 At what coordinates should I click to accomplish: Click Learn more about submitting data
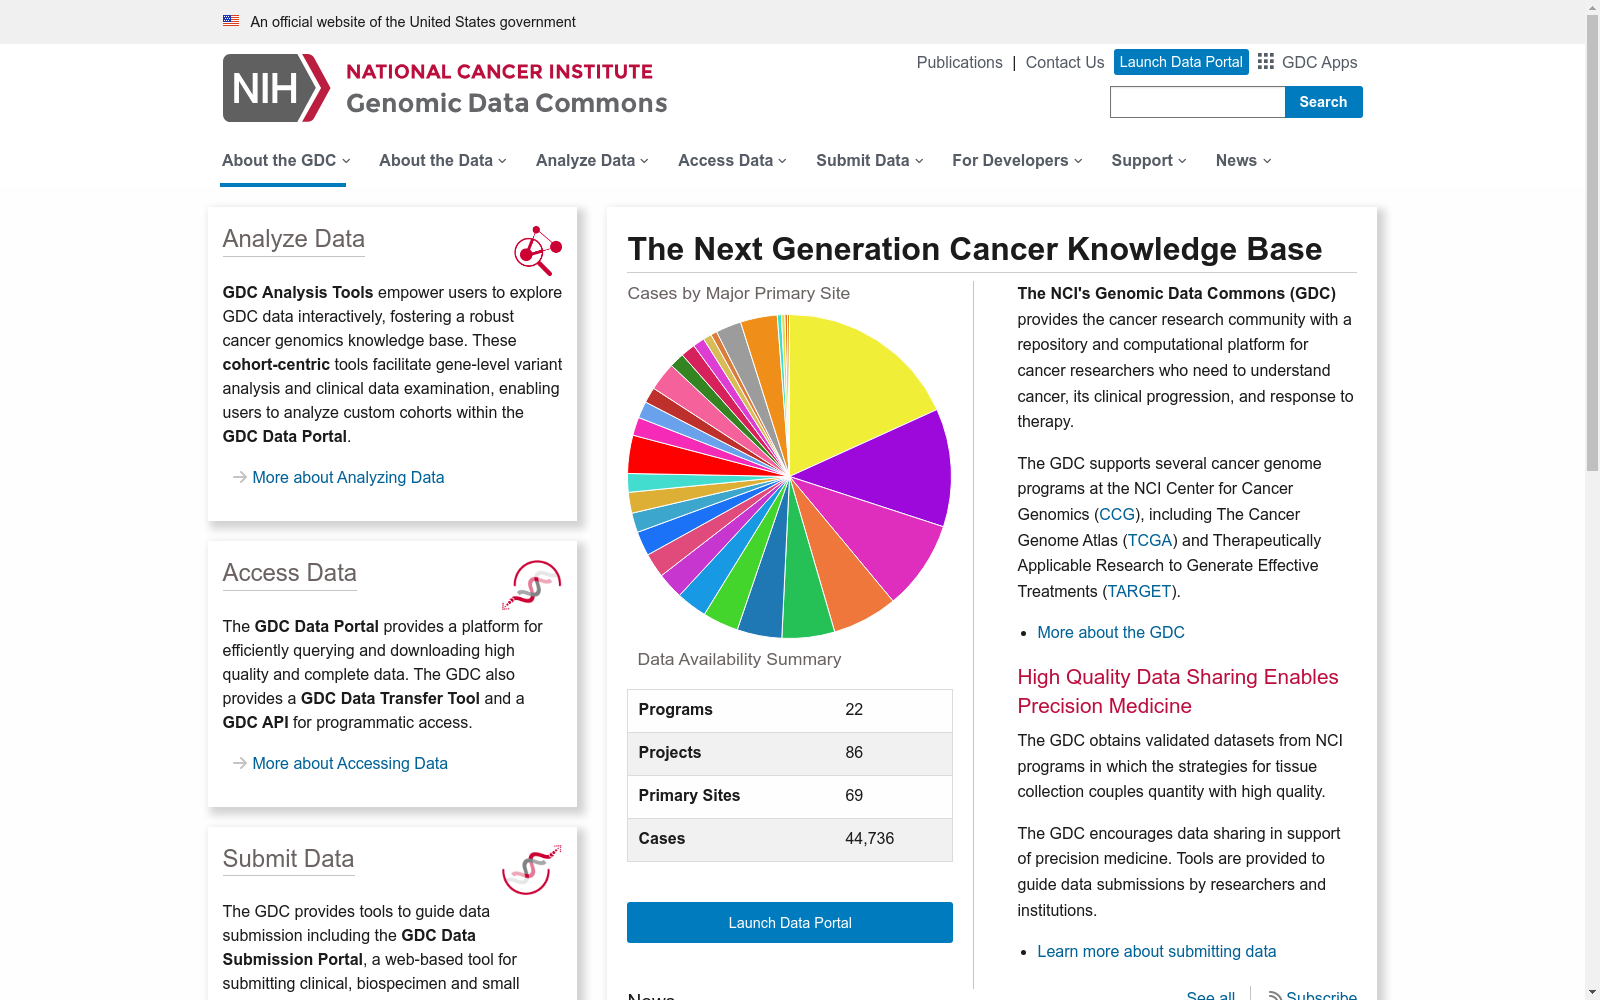1156,951
